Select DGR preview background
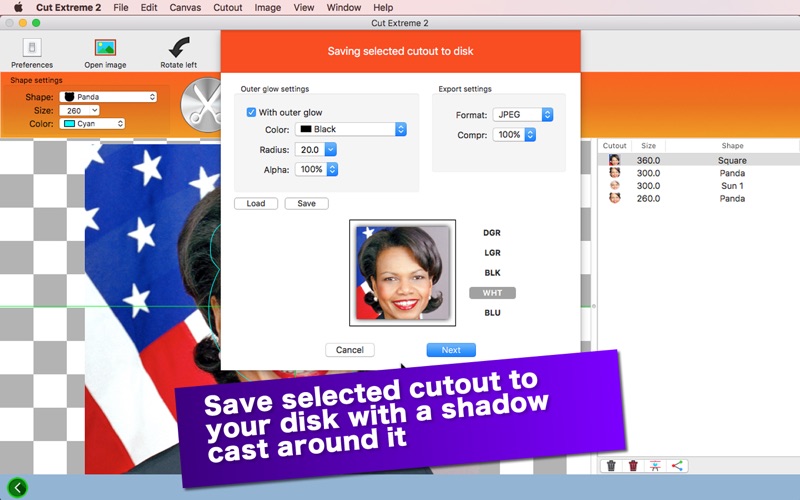Screen dimensions: 800x500 (x=492, y=233)
